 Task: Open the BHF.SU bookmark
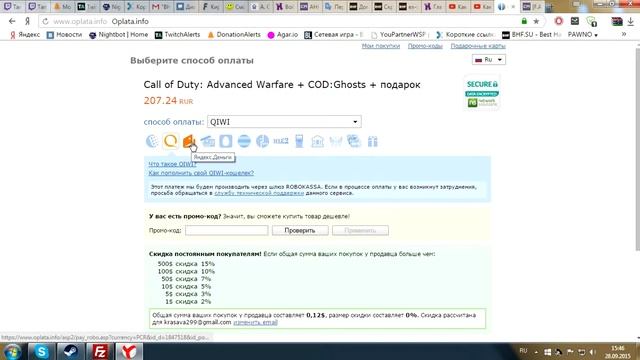[x=531, y=35]
